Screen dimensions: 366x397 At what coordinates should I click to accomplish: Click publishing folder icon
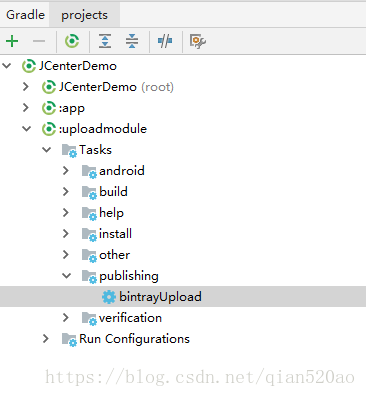click(89, 276)
